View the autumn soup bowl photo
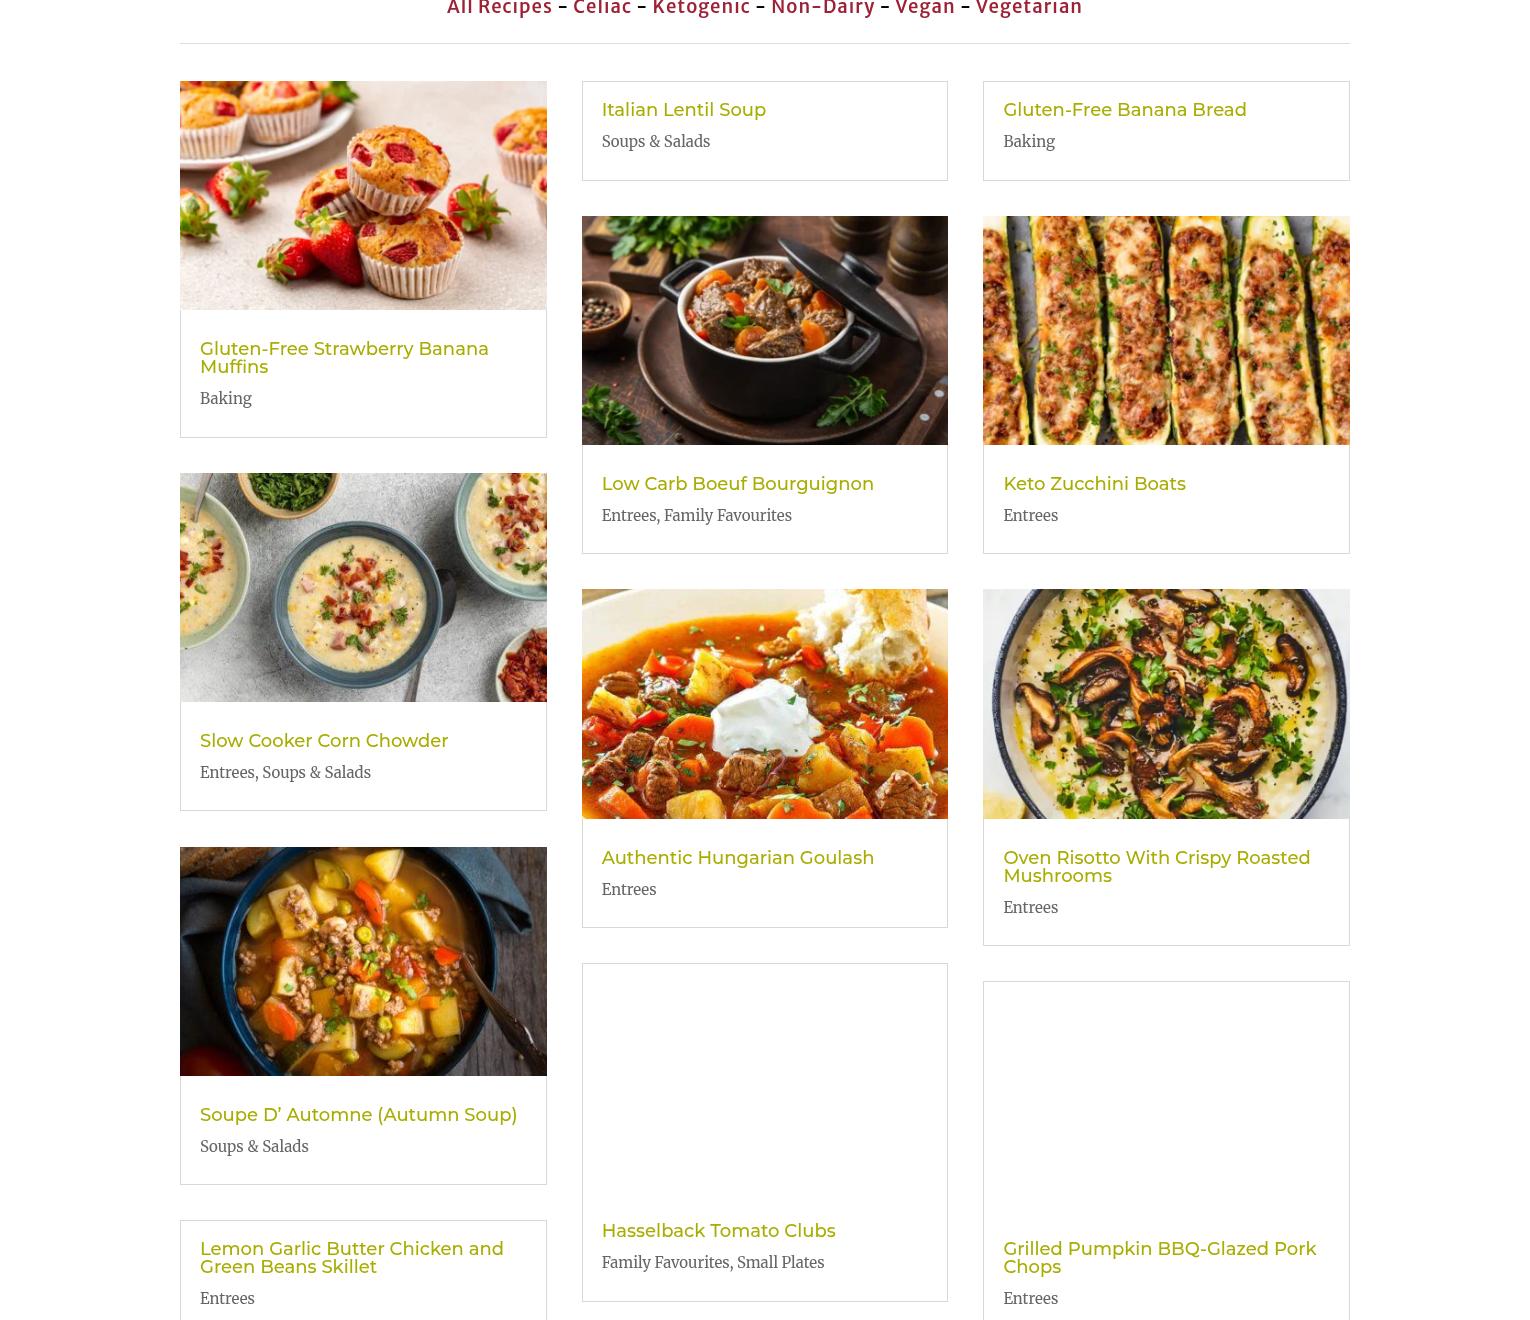Image resolution: width=1530 pixels, height=1320 pixels. (x=363, y=961)
